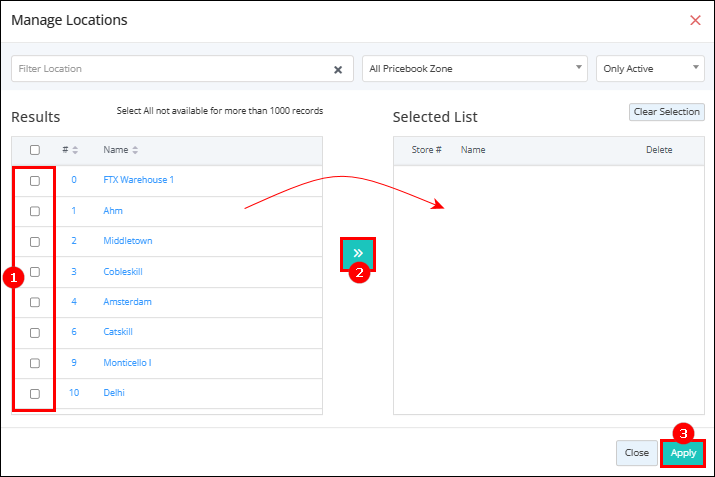
Task: Clear the Filter Location text with X icon
Action: [x=338, y=70]
